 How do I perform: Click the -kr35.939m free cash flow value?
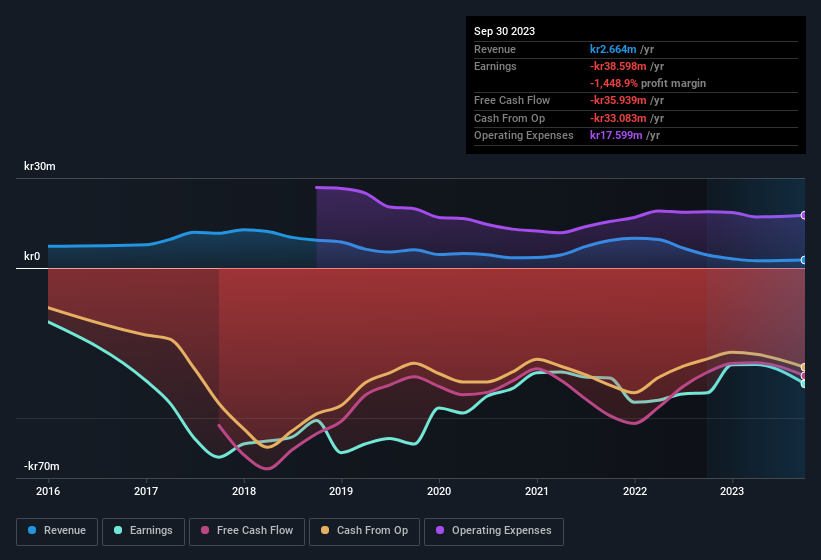[618, 100]
